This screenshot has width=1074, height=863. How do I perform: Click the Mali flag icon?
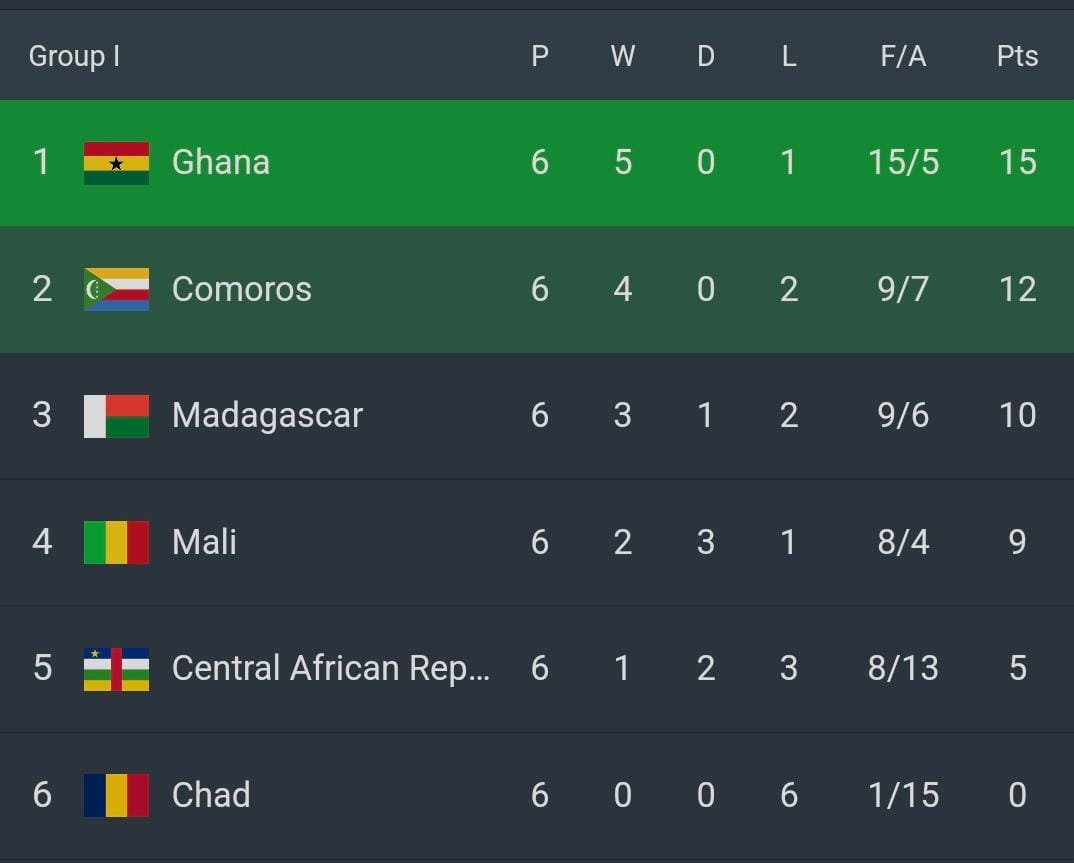(x=116, y=542)
